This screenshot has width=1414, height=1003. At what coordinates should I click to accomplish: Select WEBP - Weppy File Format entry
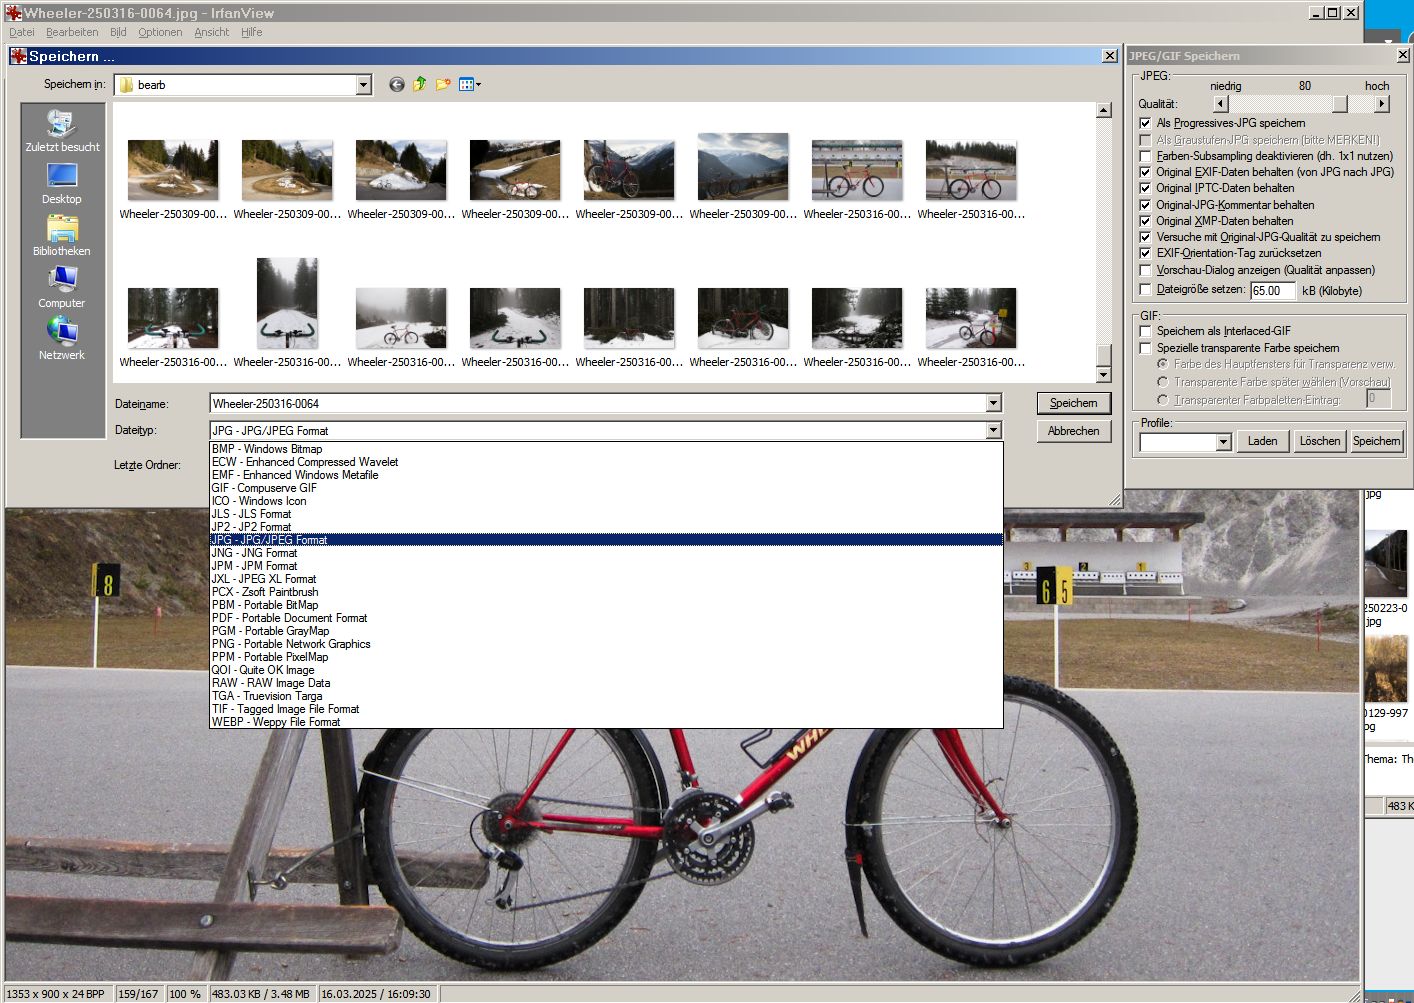coord(276,722)
